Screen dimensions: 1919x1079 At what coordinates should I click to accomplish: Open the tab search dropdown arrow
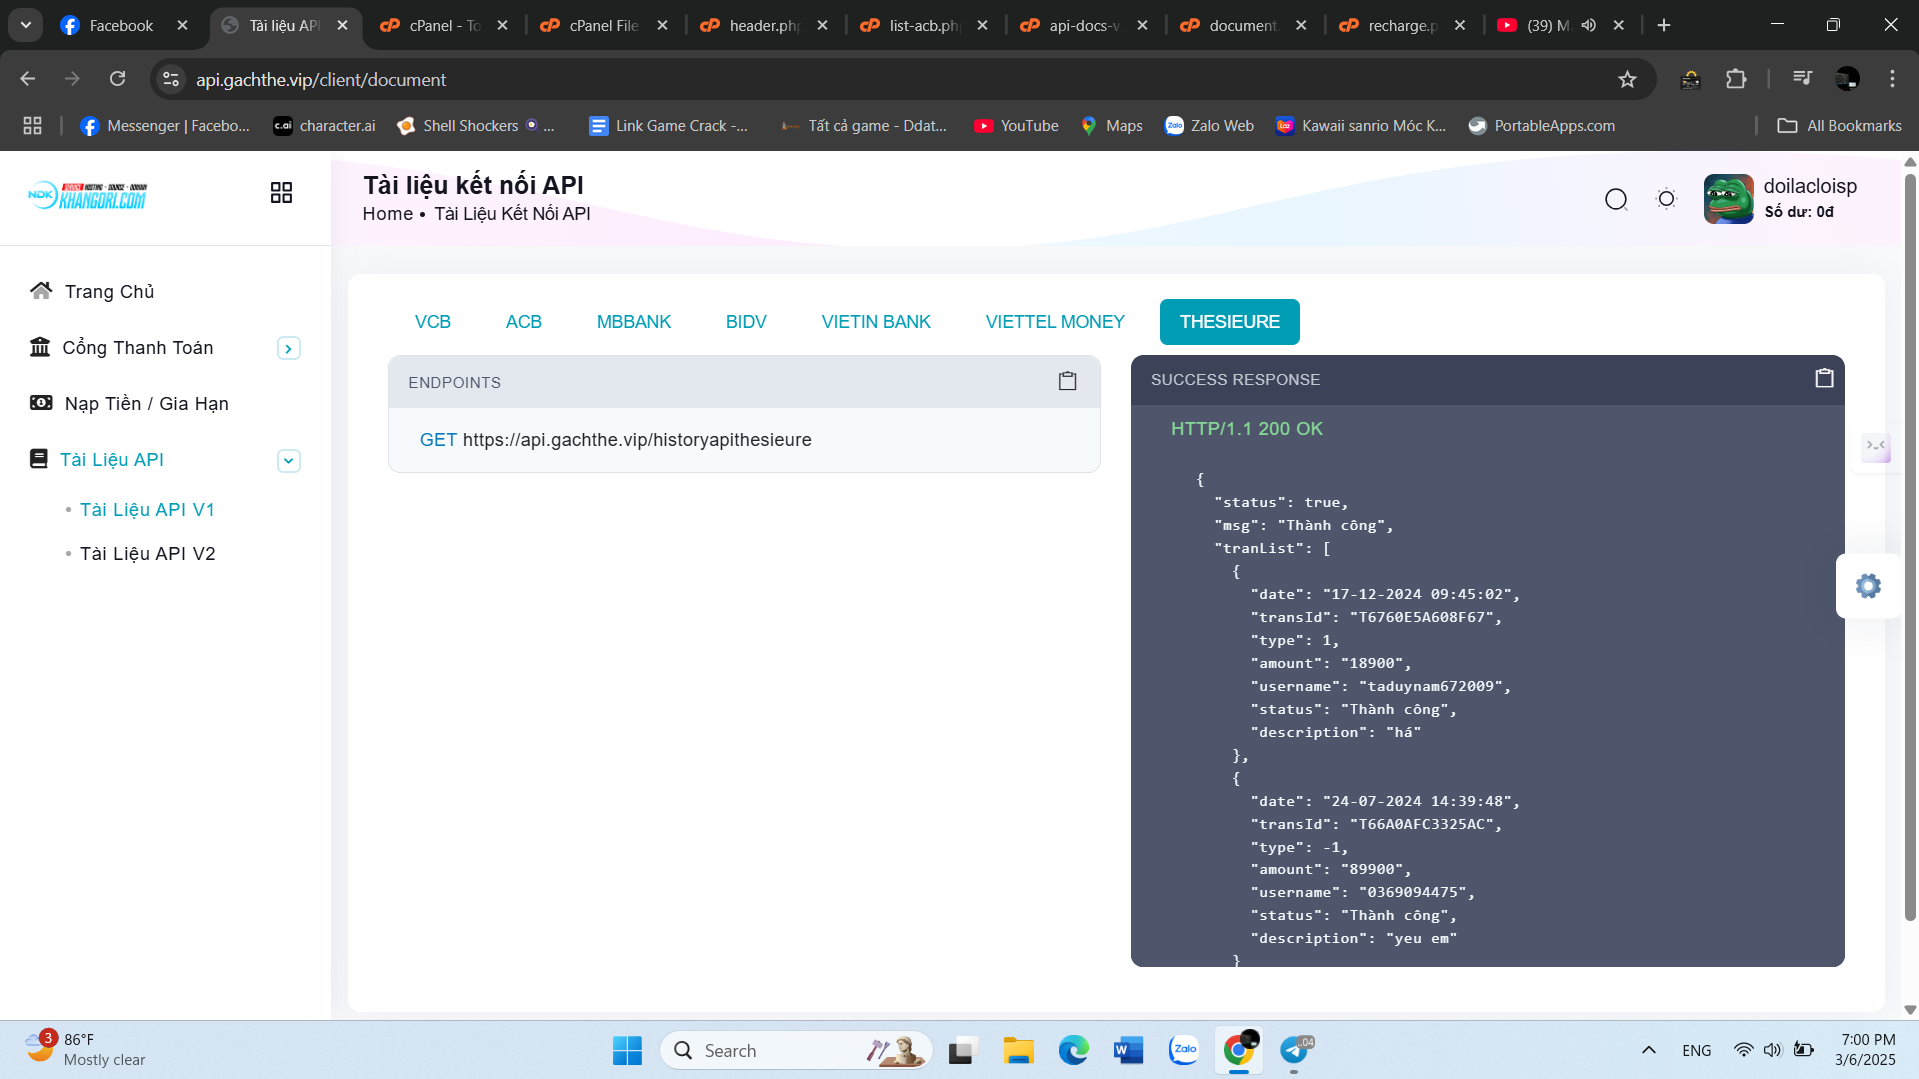click(26, 25)
